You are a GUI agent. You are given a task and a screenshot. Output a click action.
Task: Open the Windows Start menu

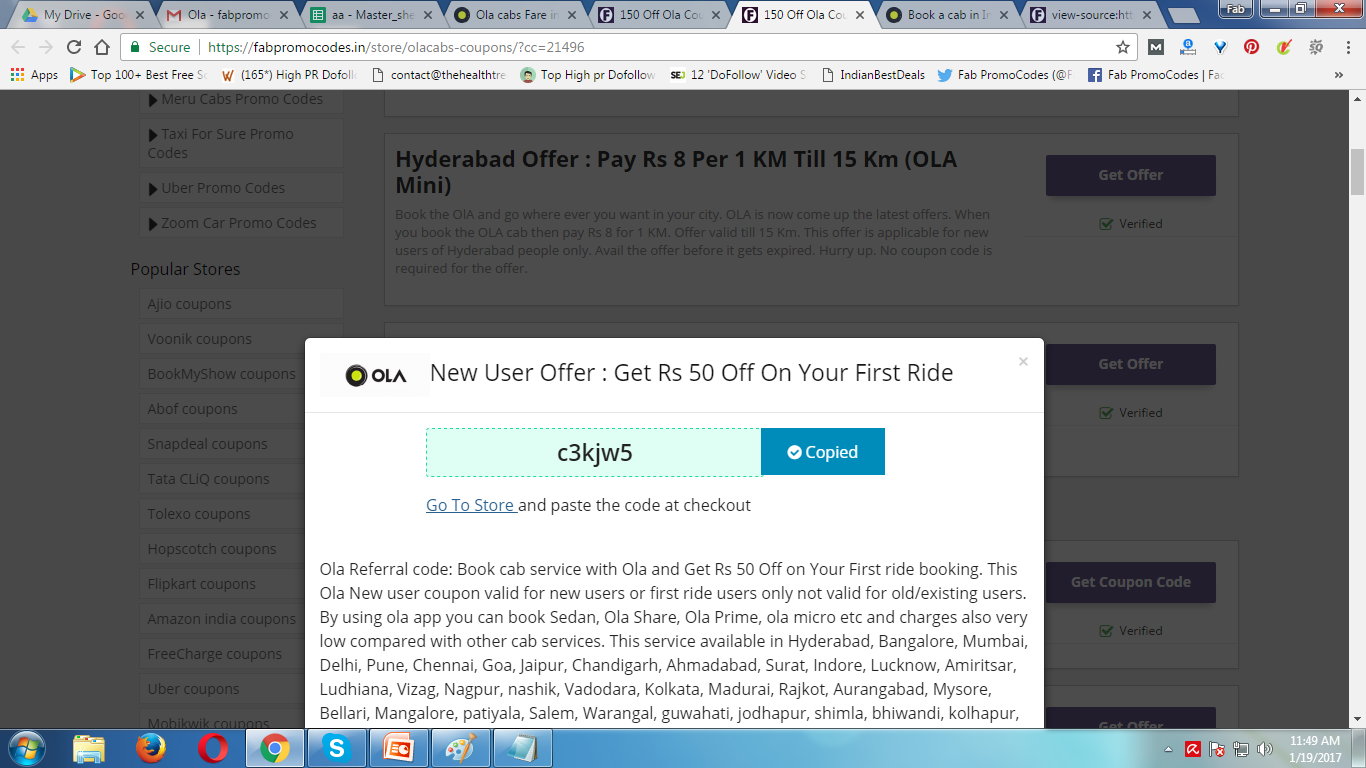pos(25,748)
